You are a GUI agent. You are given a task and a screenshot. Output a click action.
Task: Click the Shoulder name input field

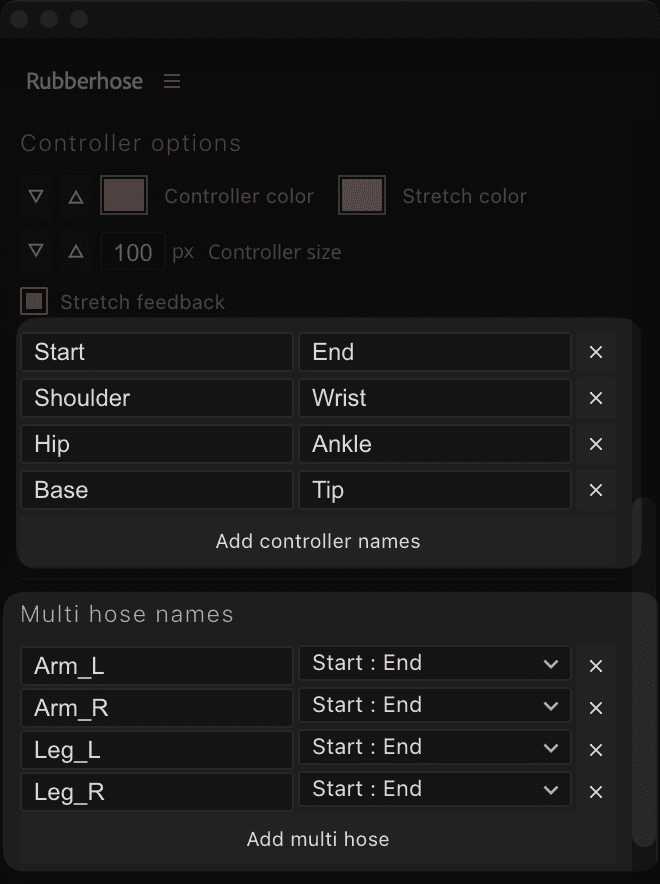(156, 398)
